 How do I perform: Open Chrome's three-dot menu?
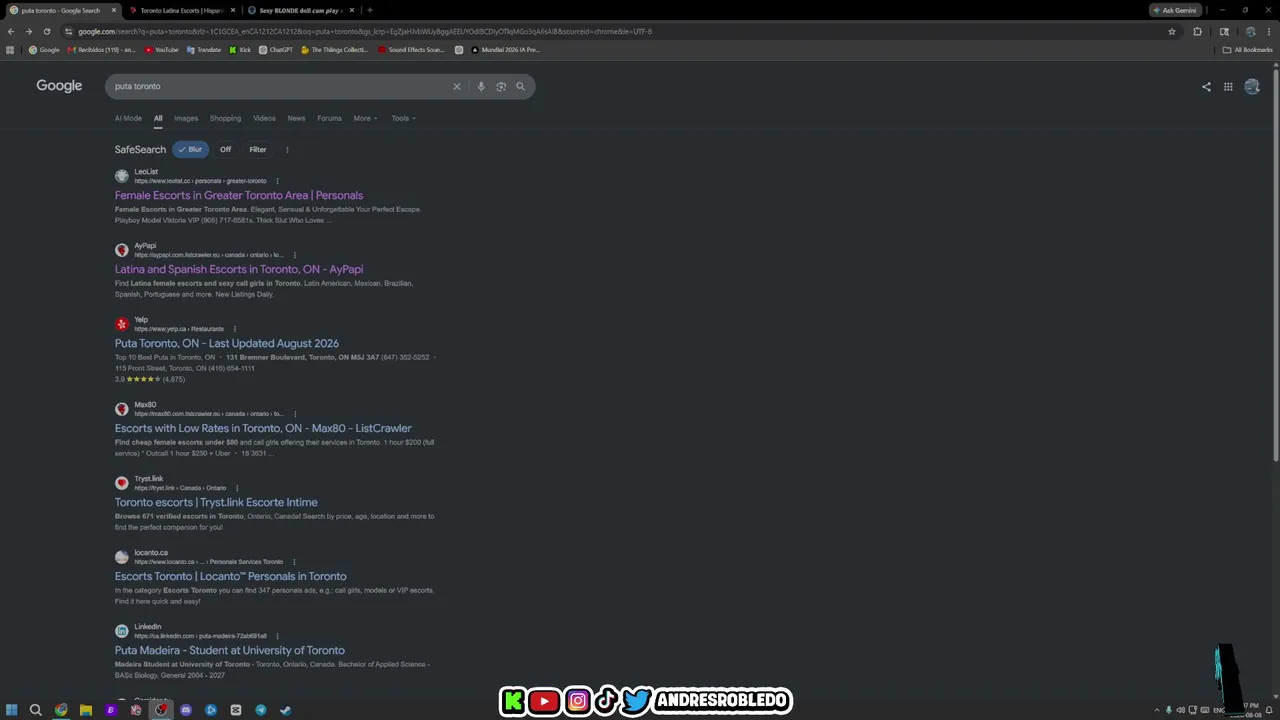point(1268,31)
